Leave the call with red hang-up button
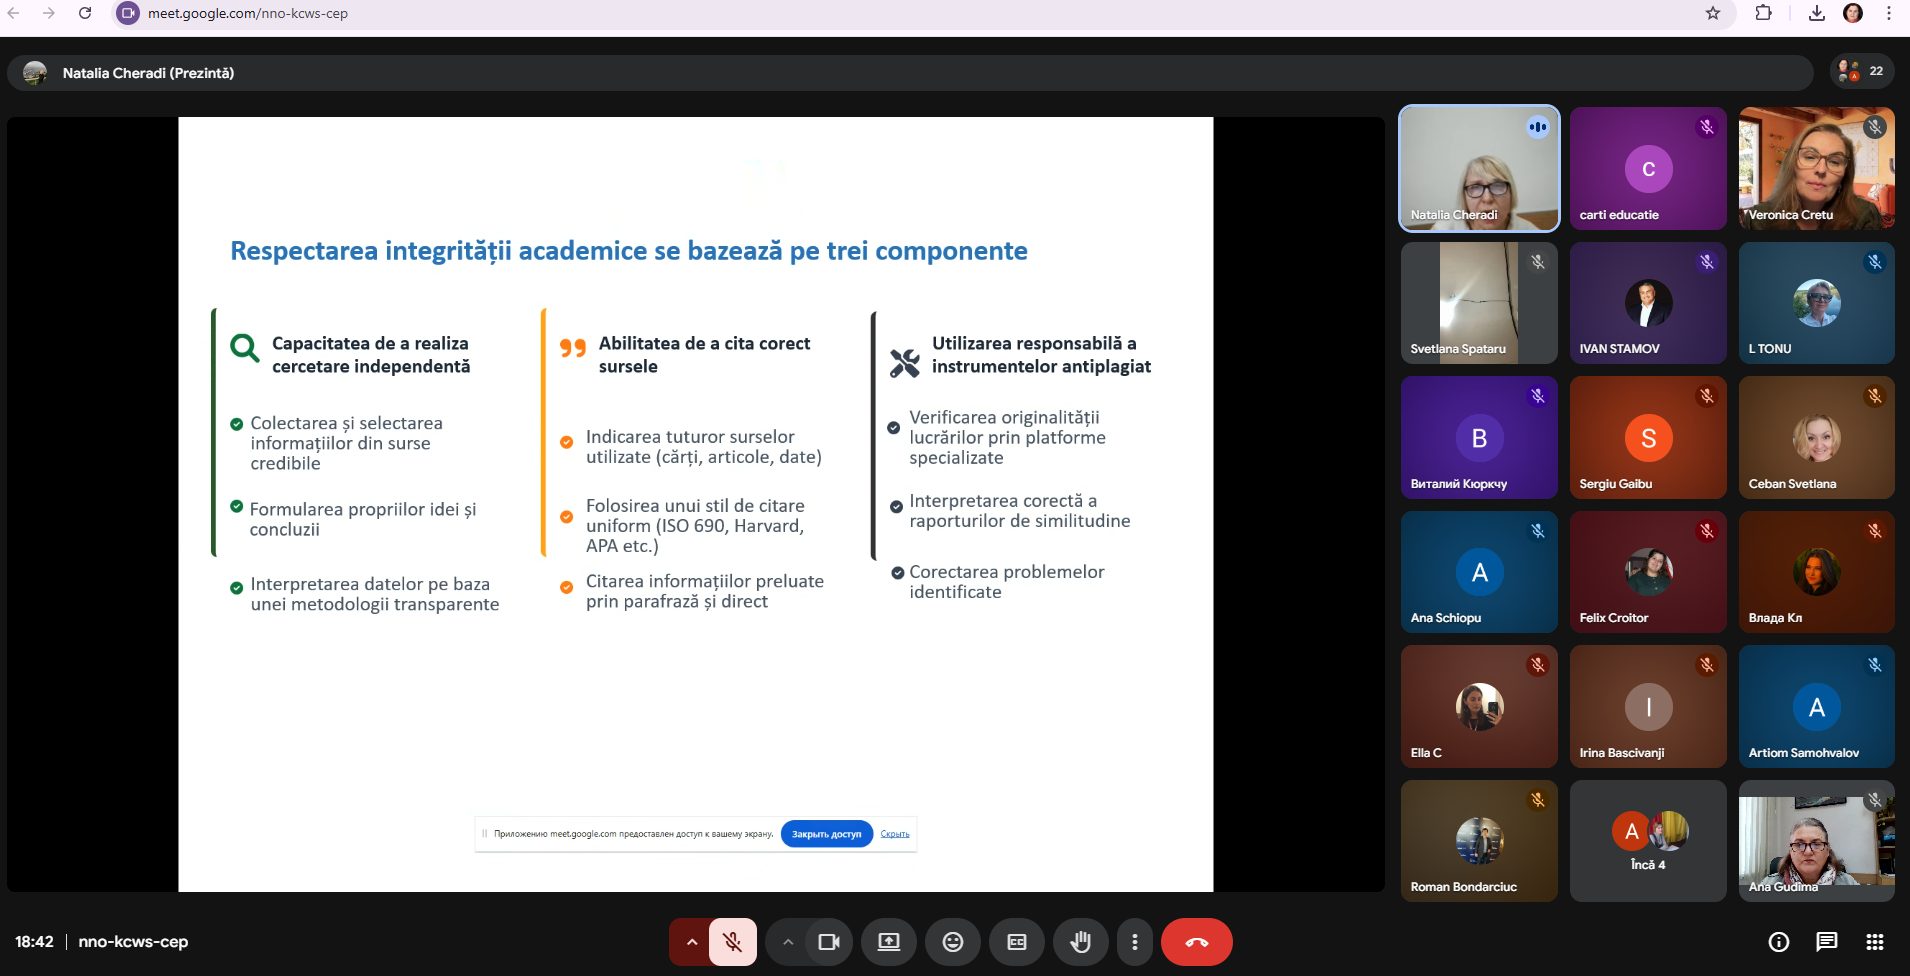 (1196, 942)
